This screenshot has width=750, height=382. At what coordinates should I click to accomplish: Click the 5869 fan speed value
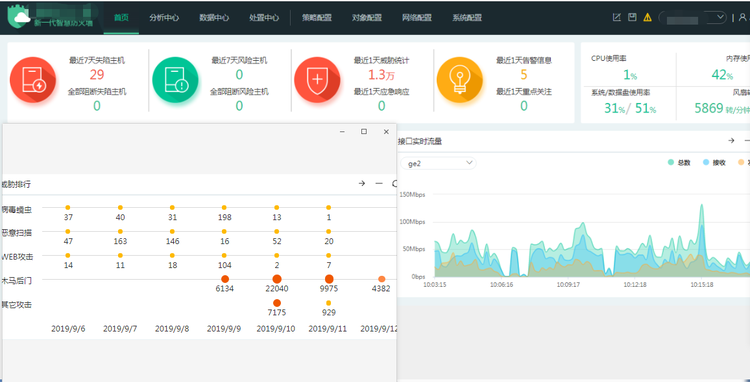[x=708, y=109]
